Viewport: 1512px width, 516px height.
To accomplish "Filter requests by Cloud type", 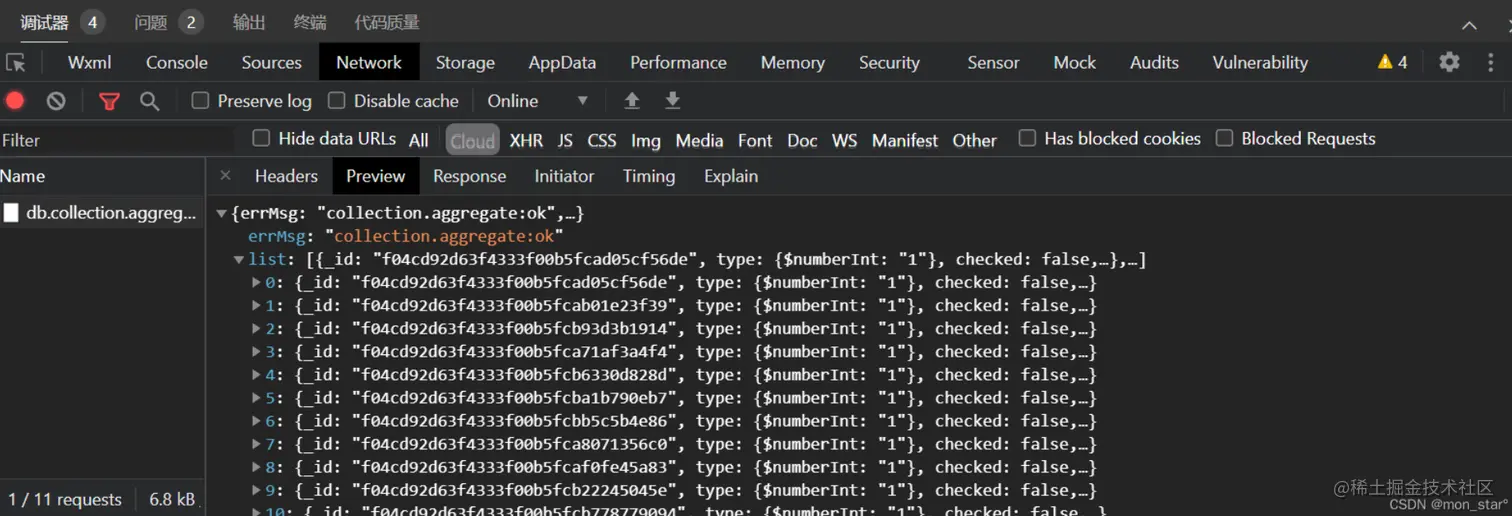I will point(472,140).
